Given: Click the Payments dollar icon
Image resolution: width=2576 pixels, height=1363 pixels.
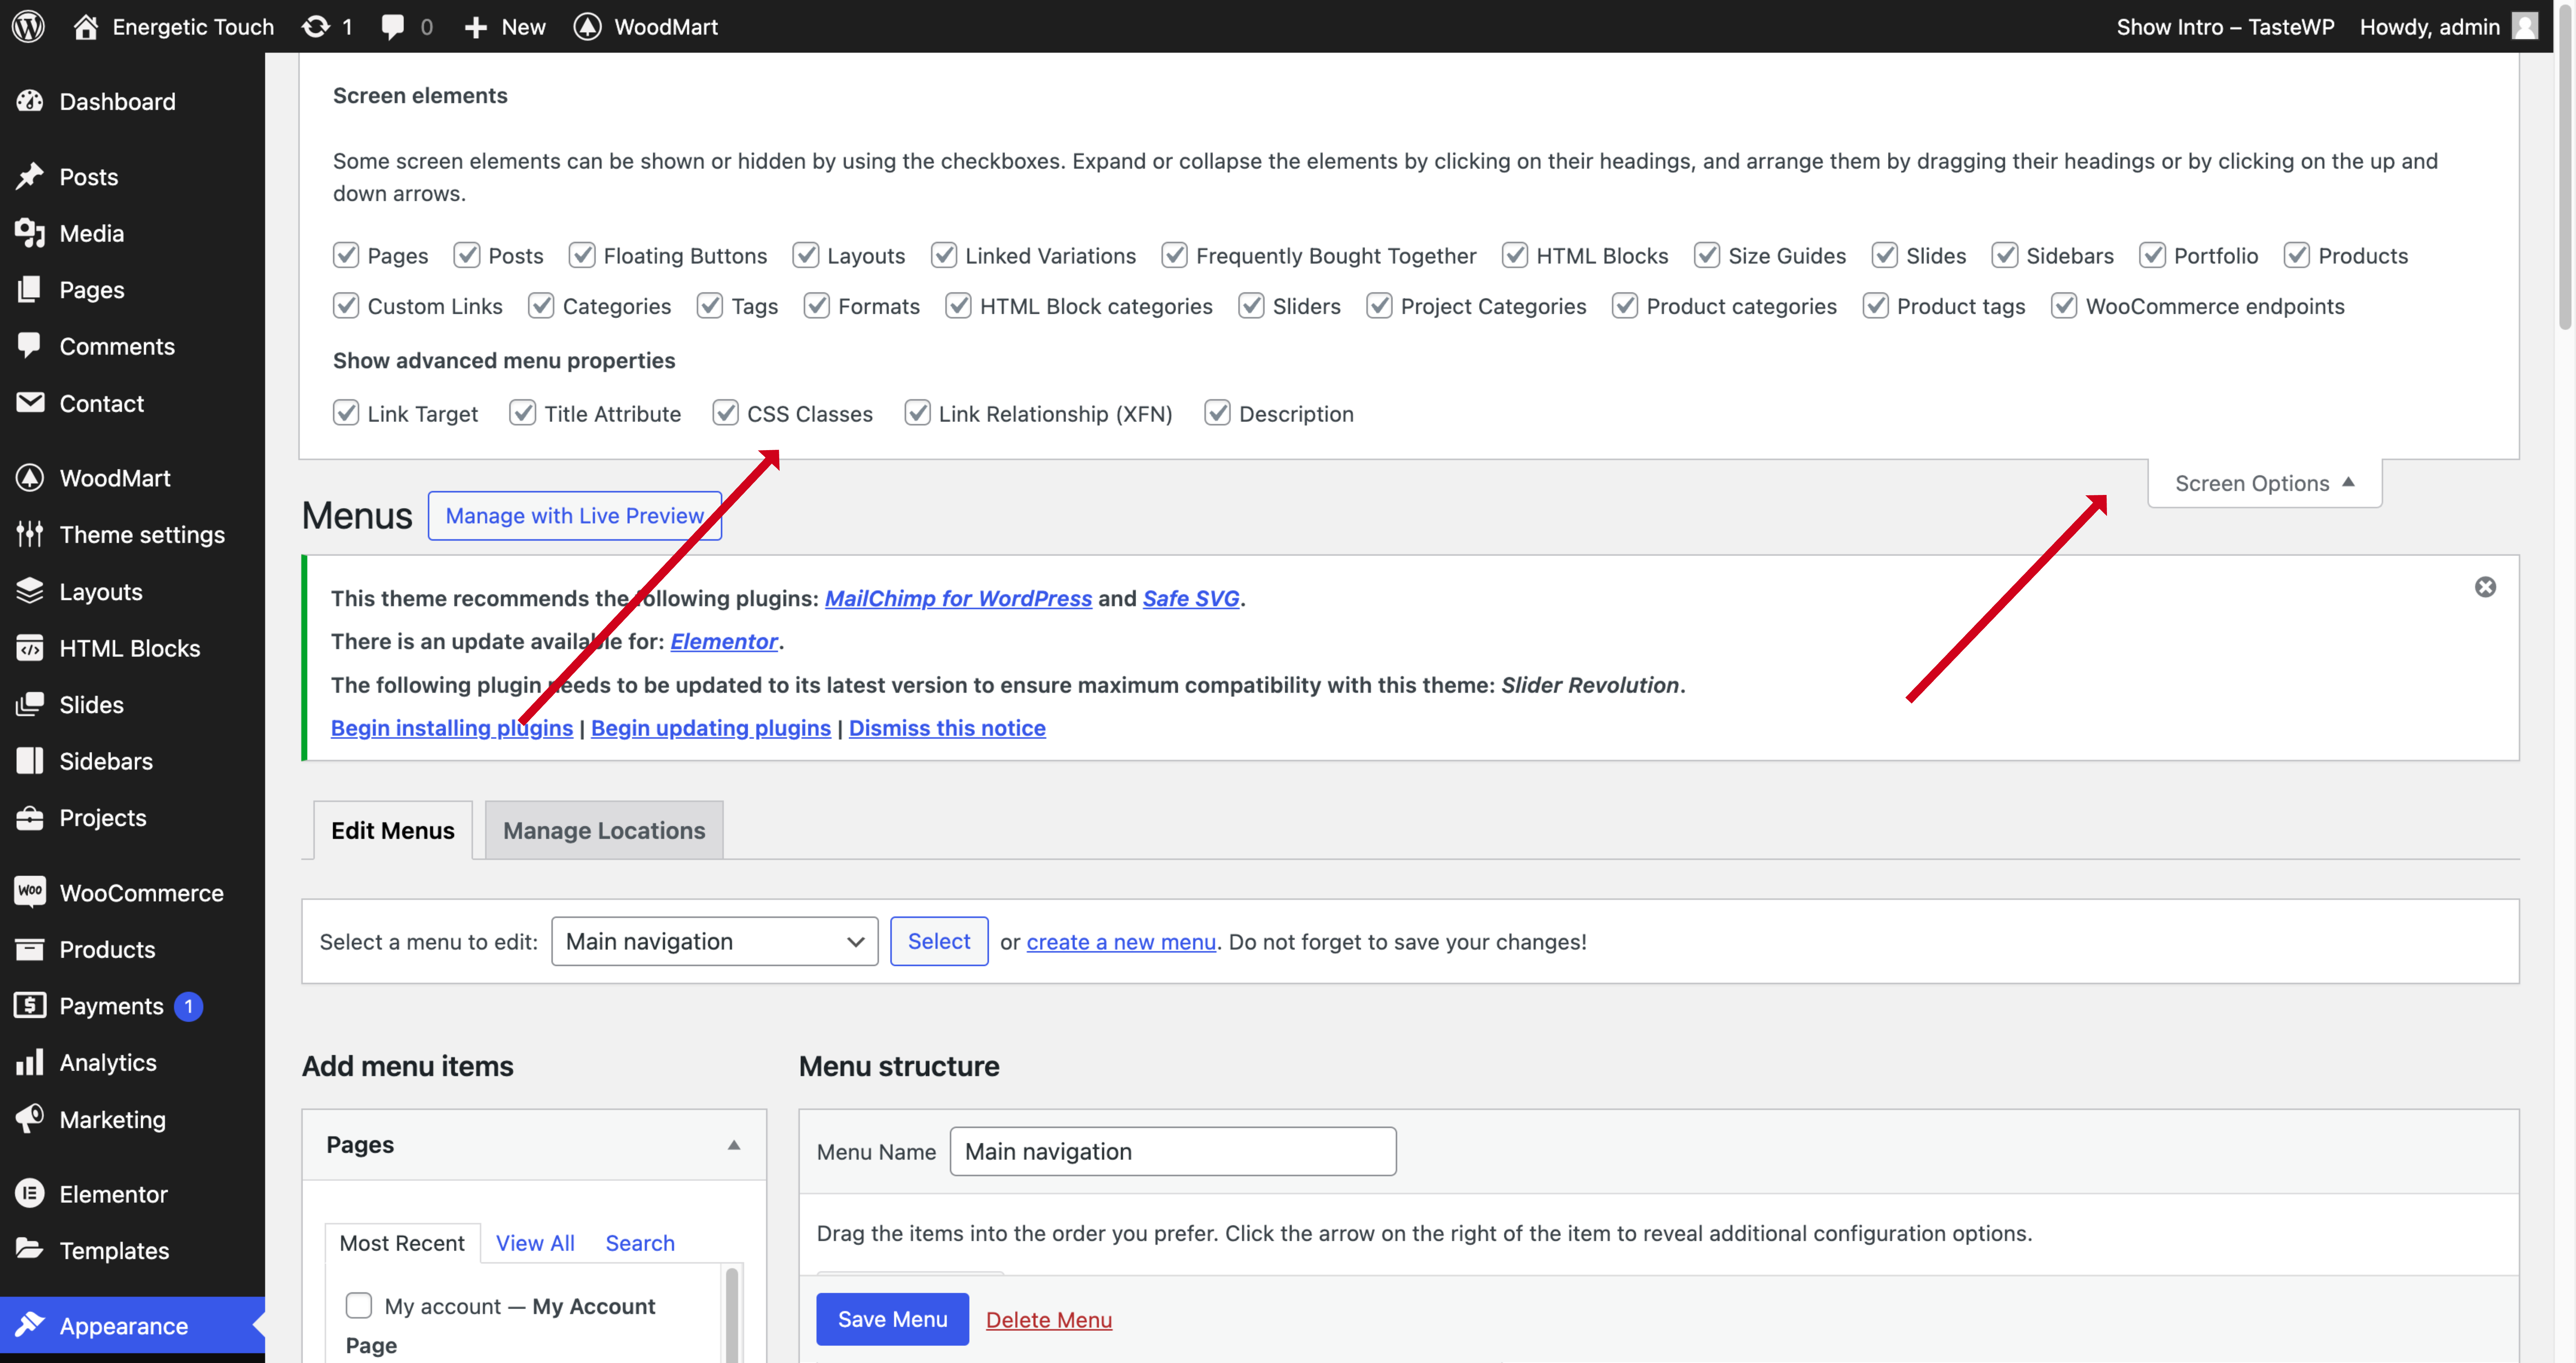Looking at the screenshot, I should coord(30,1005).
